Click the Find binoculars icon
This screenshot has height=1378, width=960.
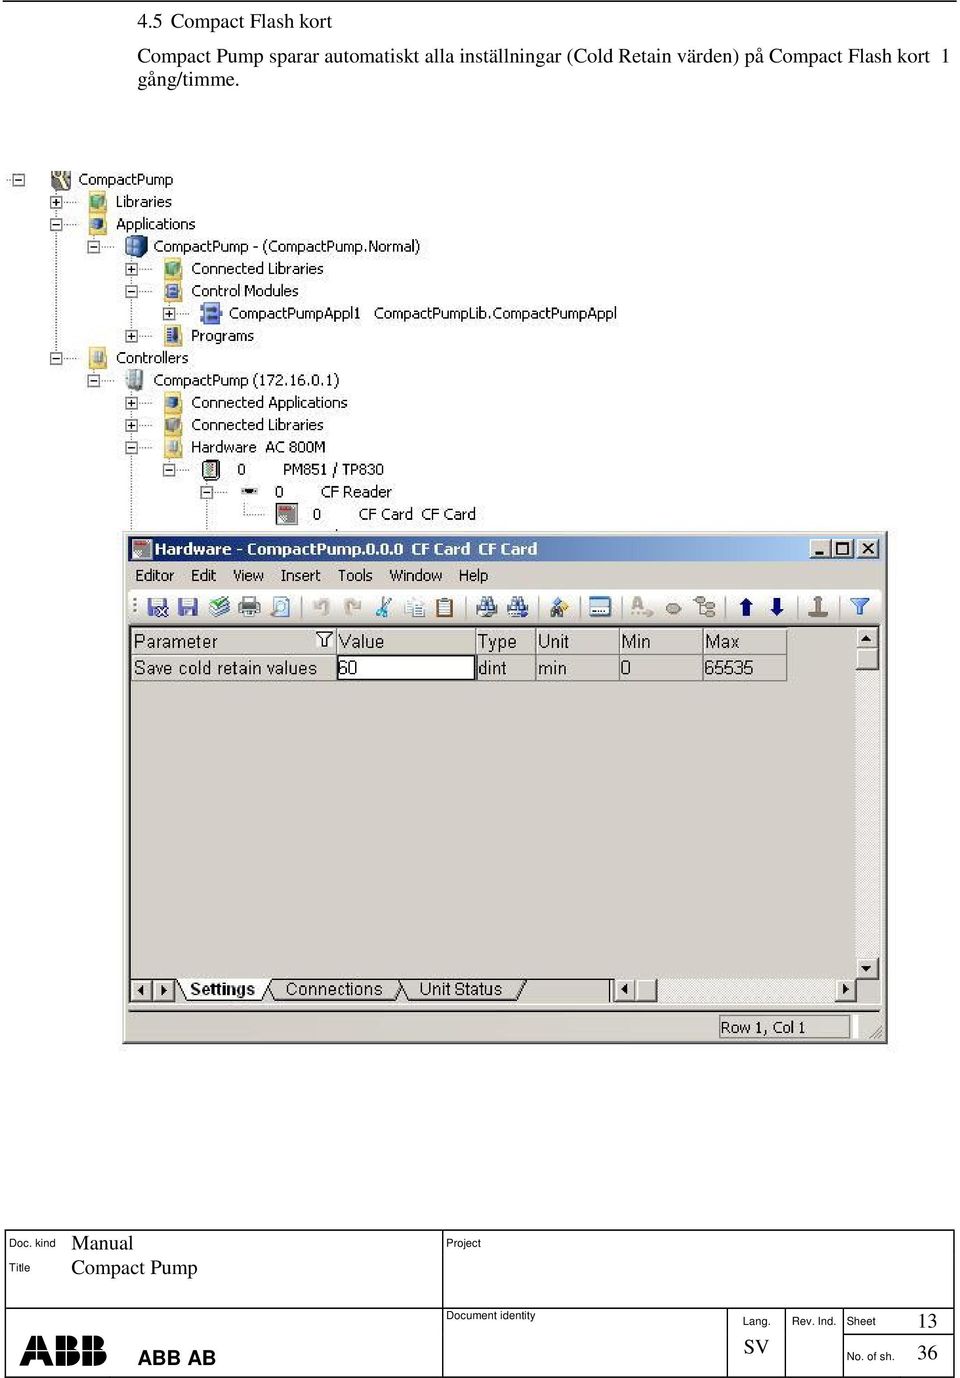click(486, 607)
